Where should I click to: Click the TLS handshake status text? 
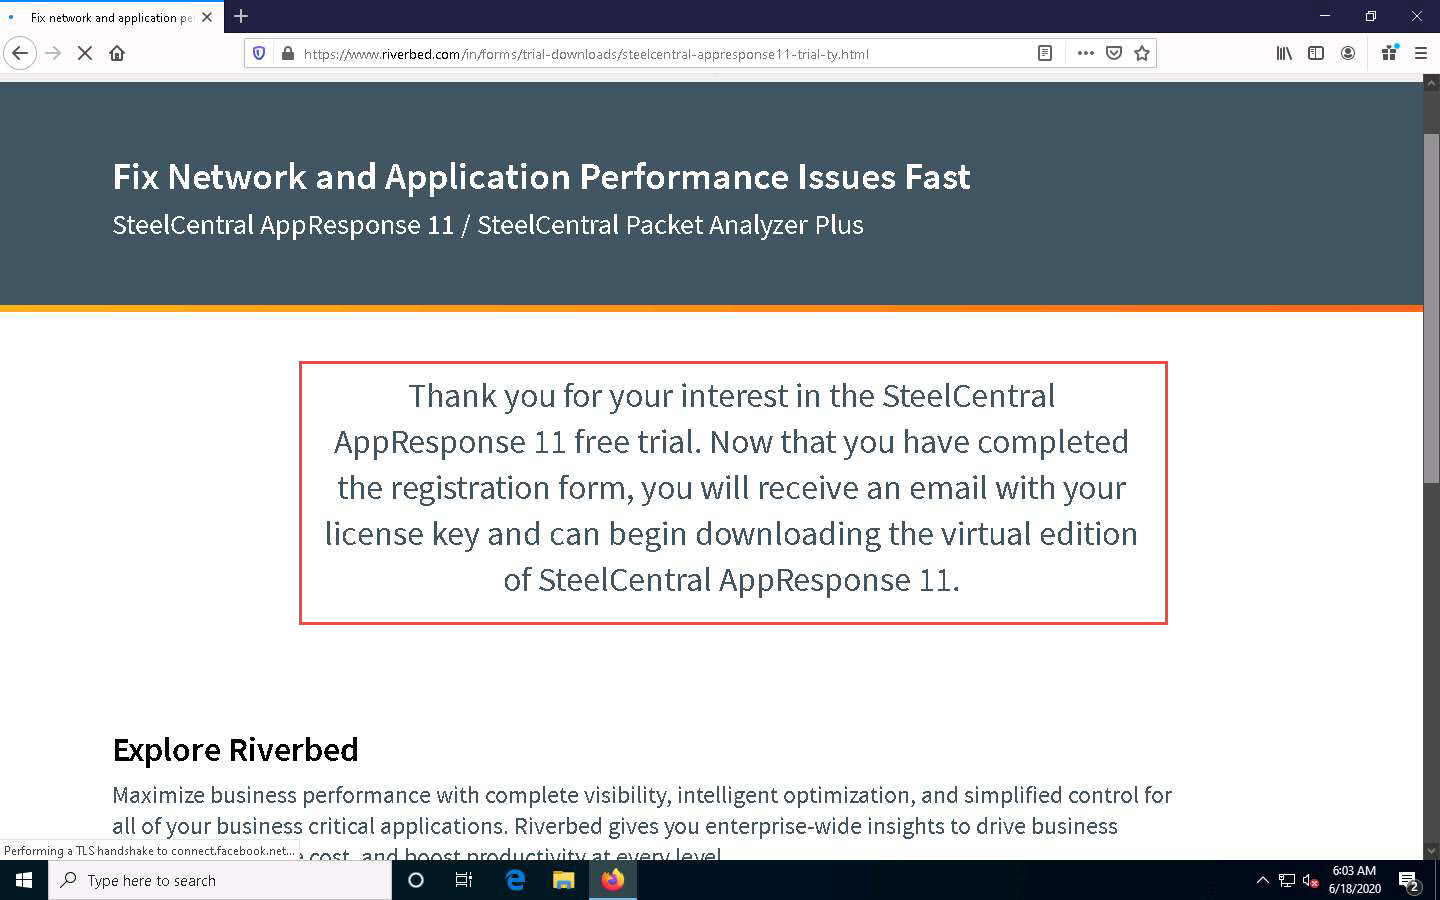[x=149, y=851]
